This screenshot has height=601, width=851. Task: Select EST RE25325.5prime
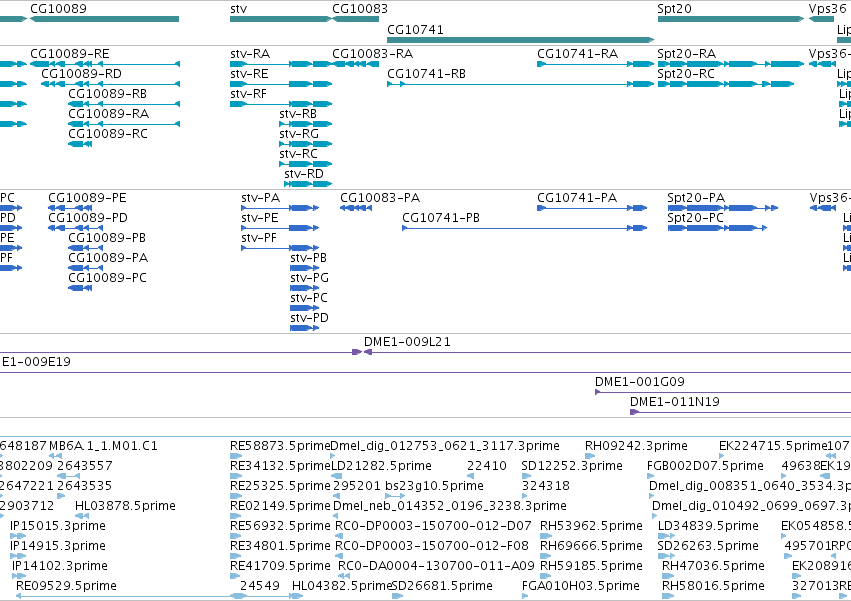(x=280, y=486)
